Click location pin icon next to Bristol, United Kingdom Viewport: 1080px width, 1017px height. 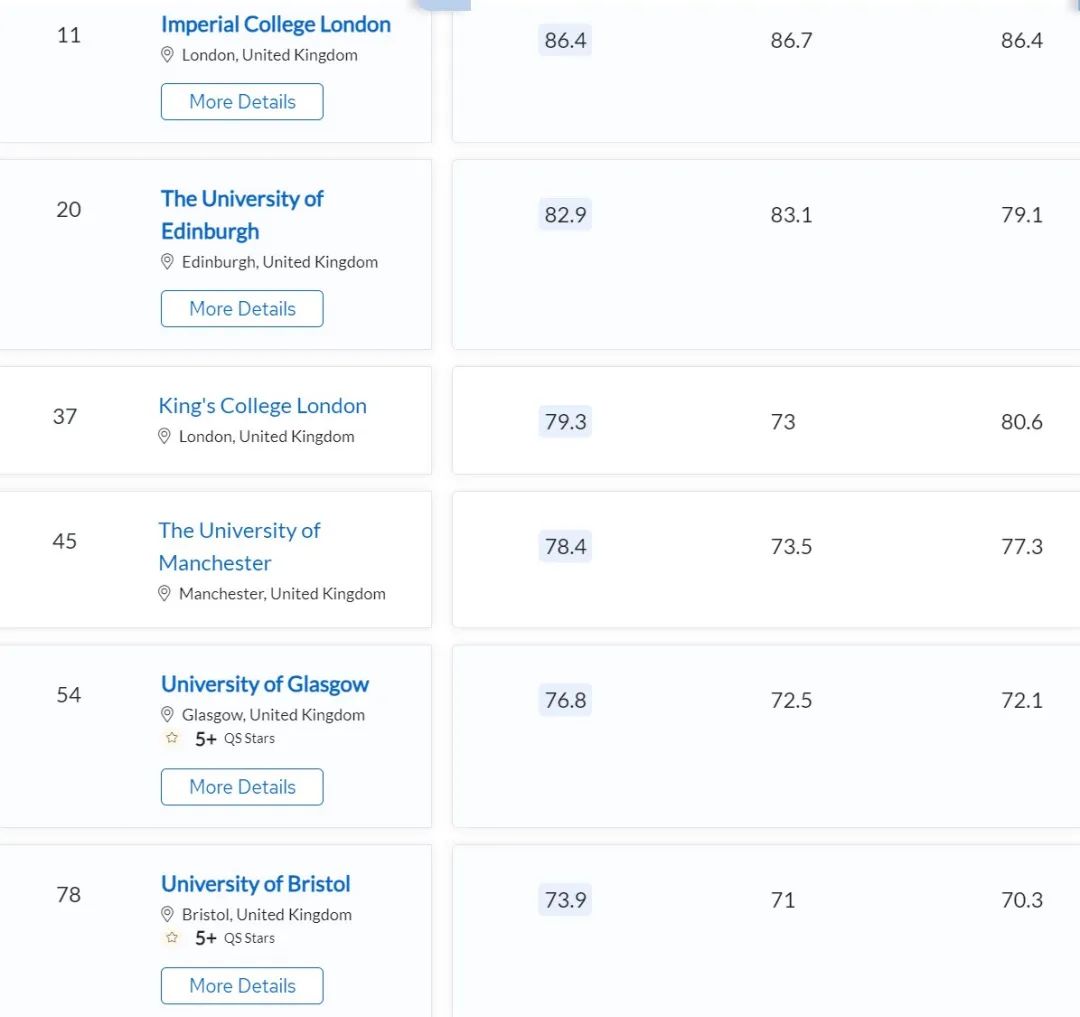tap(168, 914)
